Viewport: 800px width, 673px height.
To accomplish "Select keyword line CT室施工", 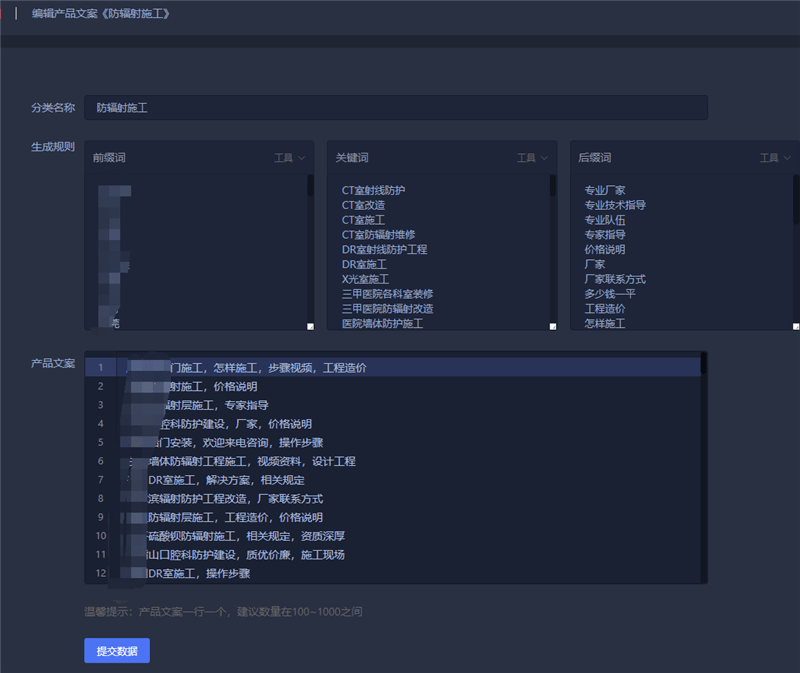I will [363, 220].
